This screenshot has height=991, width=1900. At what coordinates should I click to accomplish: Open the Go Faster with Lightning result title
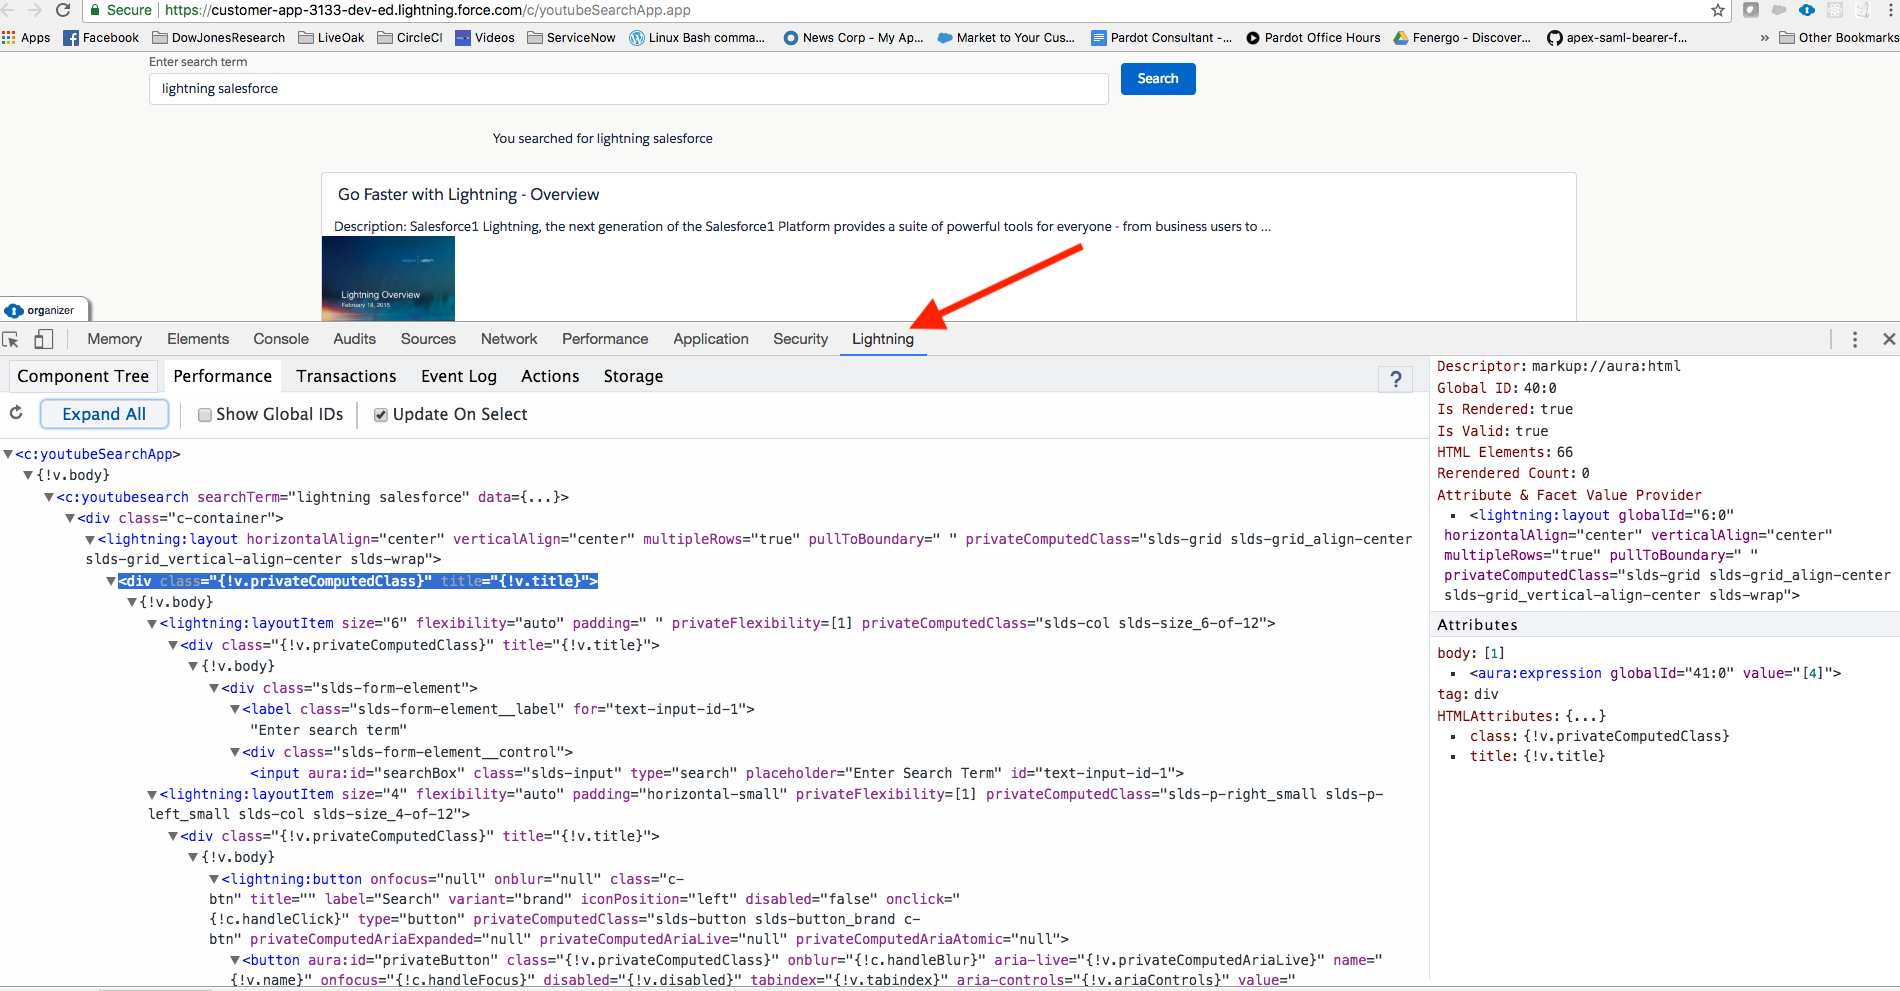468,195
